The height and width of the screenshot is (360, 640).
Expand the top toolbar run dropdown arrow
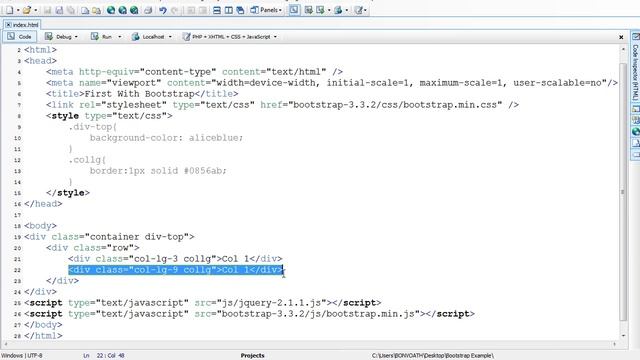coord(329,10)
